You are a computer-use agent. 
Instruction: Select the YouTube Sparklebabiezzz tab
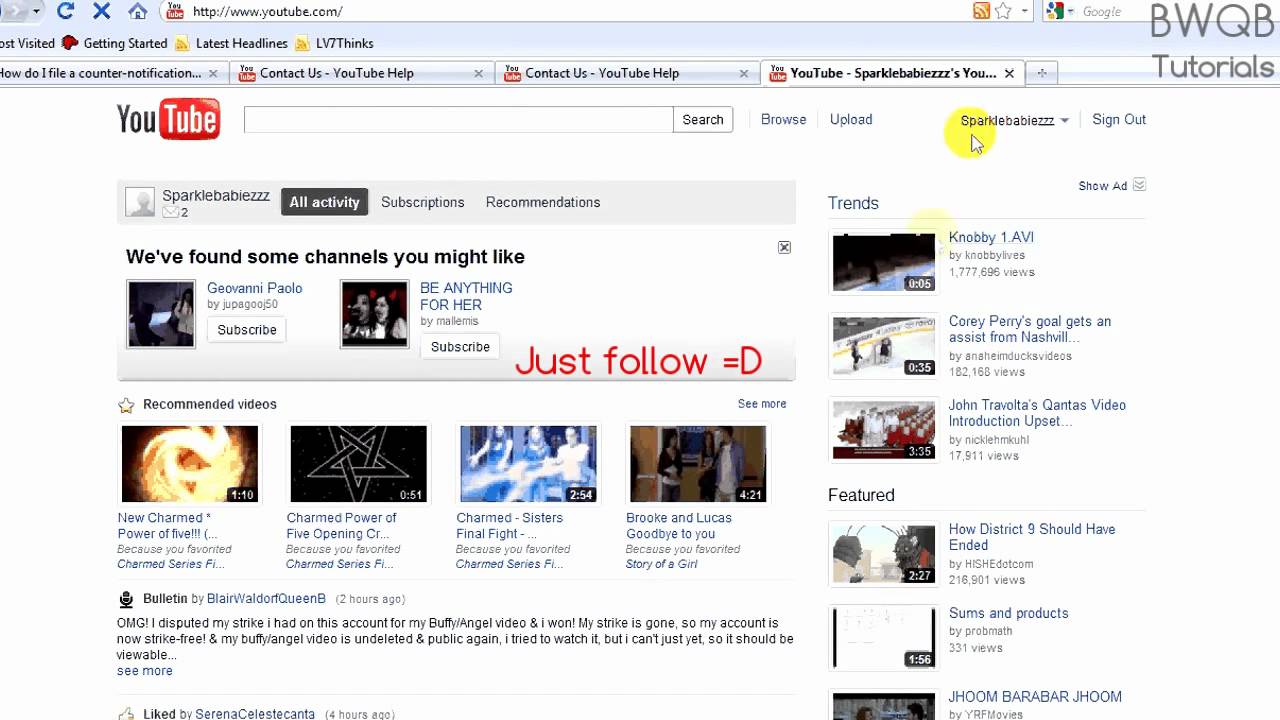890,73
